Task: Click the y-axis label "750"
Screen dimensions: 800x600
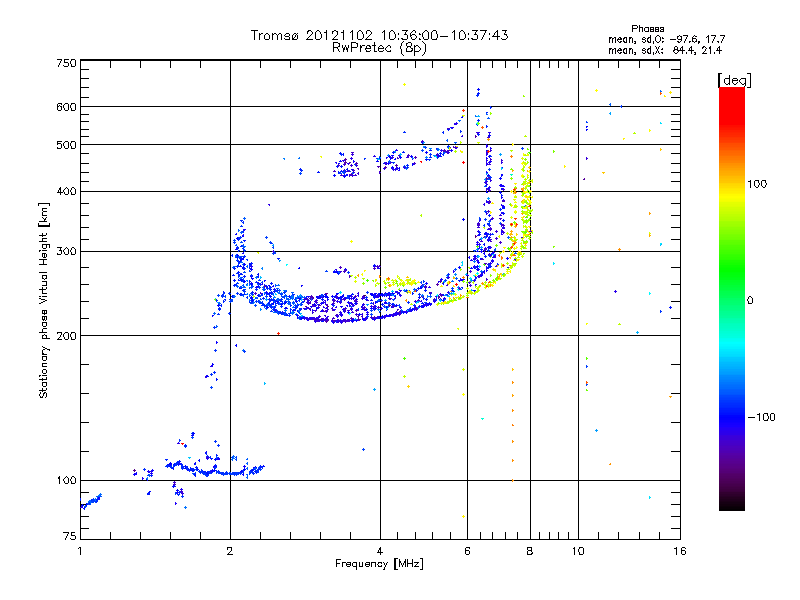Action: tap(66, 63)
